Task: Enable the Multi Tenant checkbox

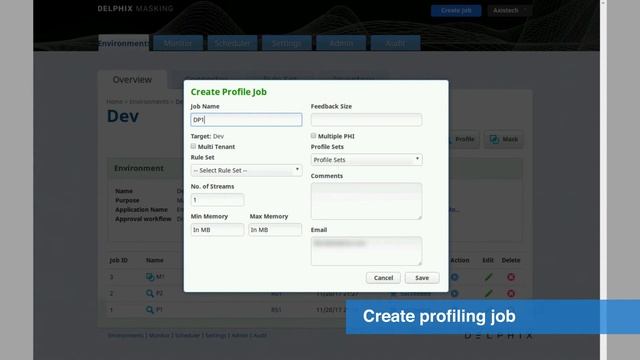Action: [x=193, y=146]
